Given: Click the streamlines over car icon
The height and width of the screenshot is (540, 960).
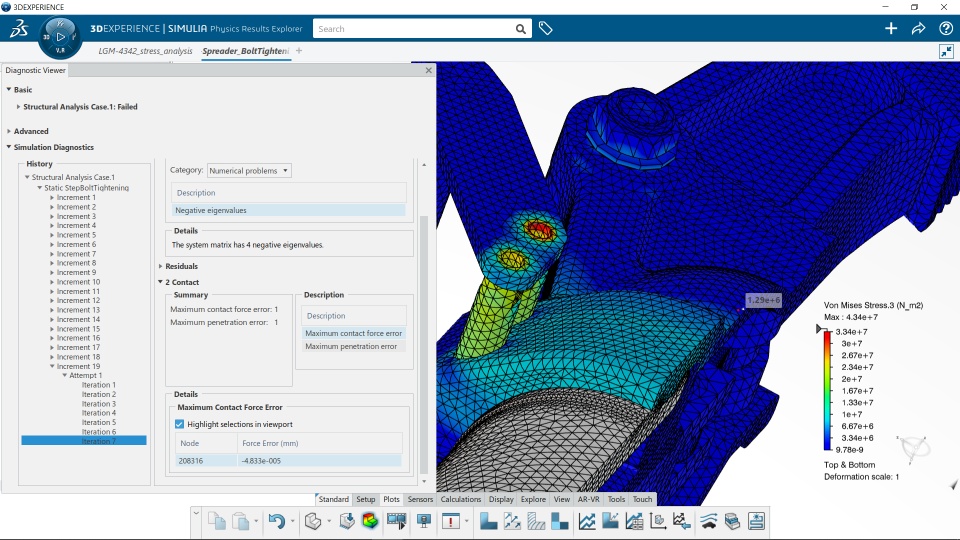Looking at the screenshot, I should [x=708, y=521].
